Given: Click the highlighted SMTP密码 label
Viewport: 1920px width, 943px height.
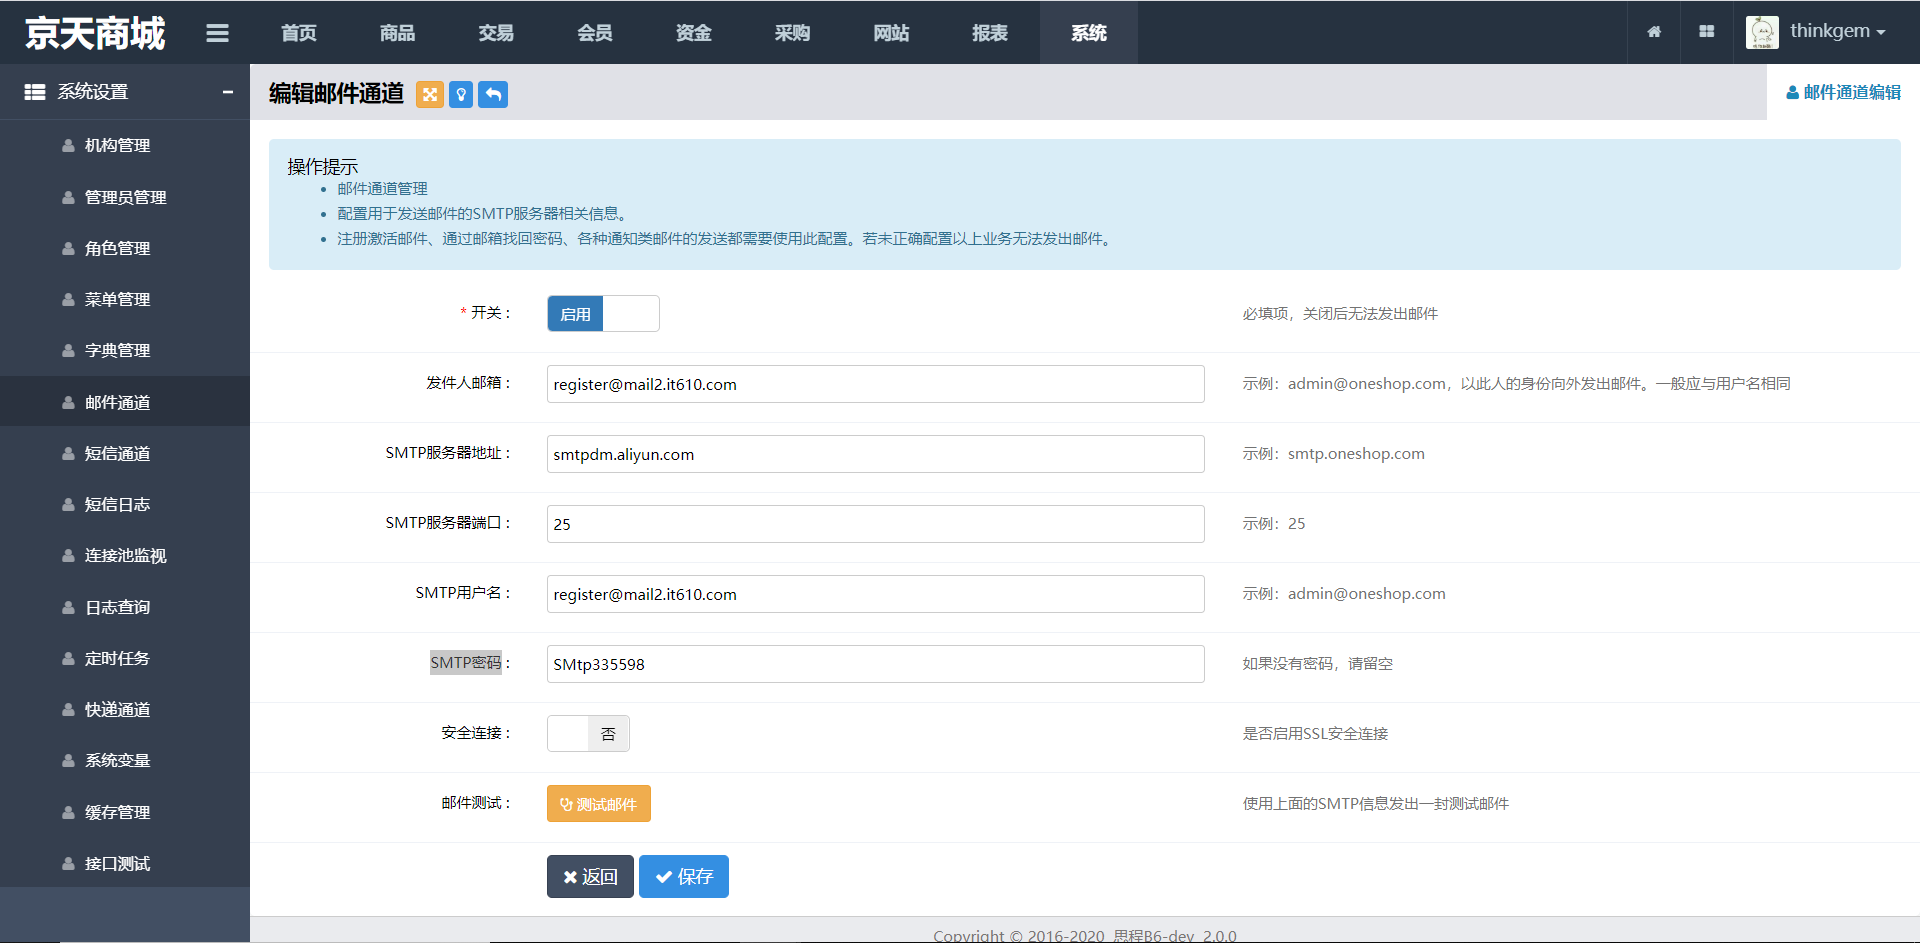Looking at the screenshot, I should coord(466,663).
